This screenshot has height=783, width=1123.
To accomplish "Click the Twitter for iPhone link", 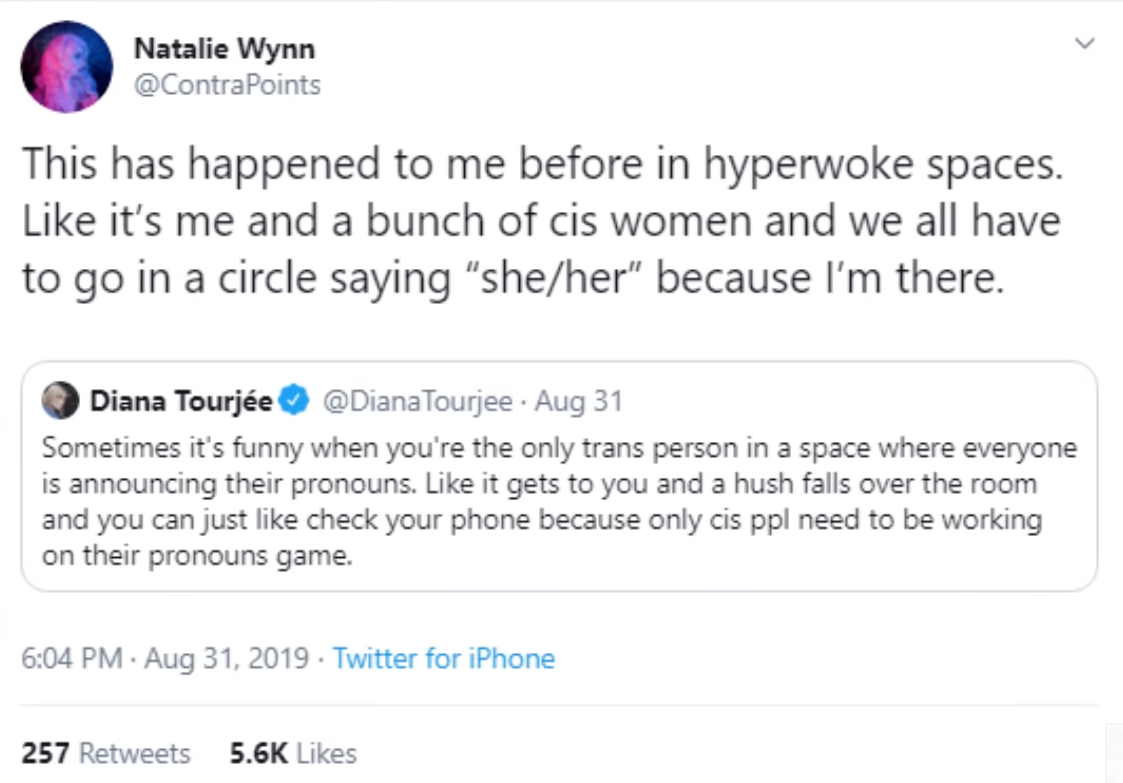I will [443, 658].
